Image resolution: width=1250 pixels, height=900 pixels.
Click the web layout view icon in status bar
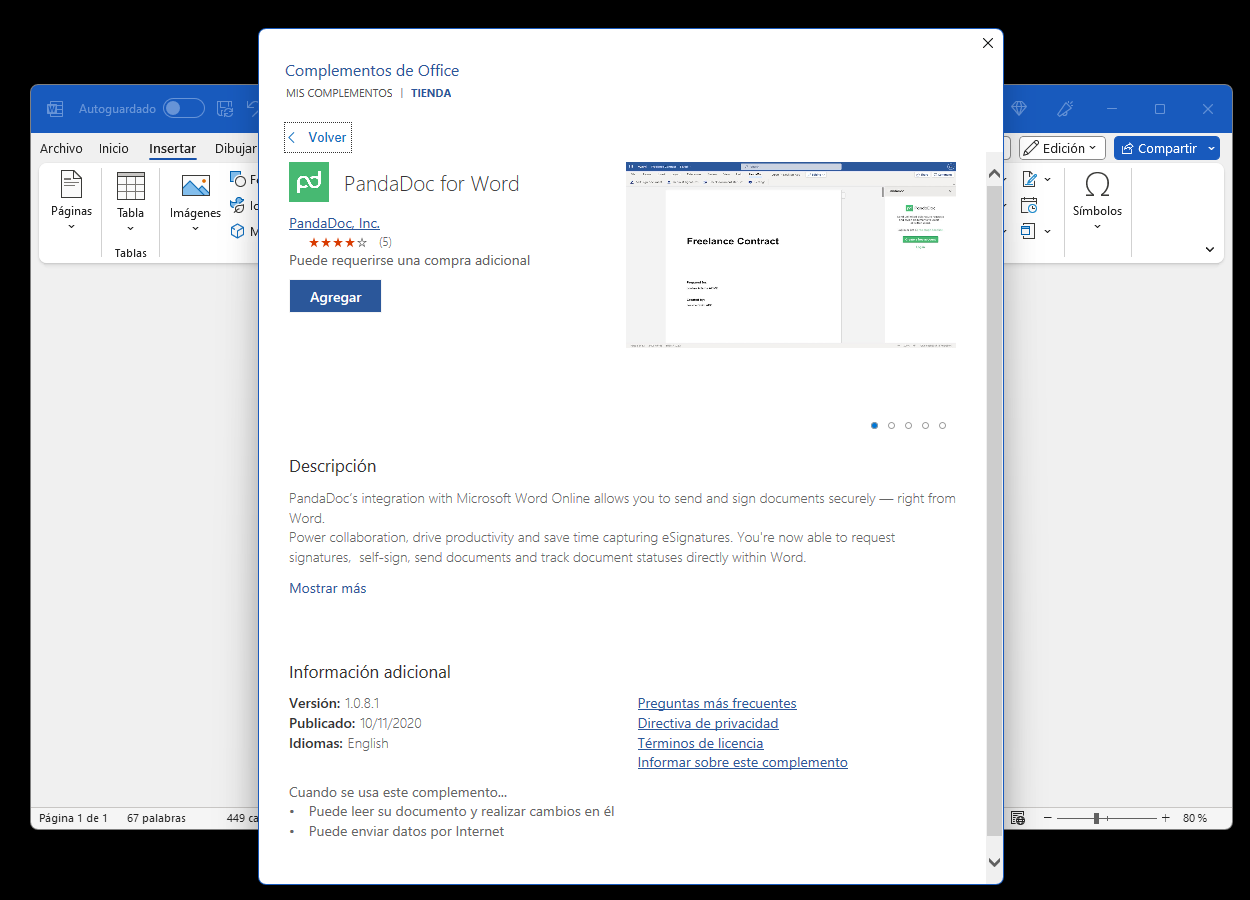[x=1018, y=818]
